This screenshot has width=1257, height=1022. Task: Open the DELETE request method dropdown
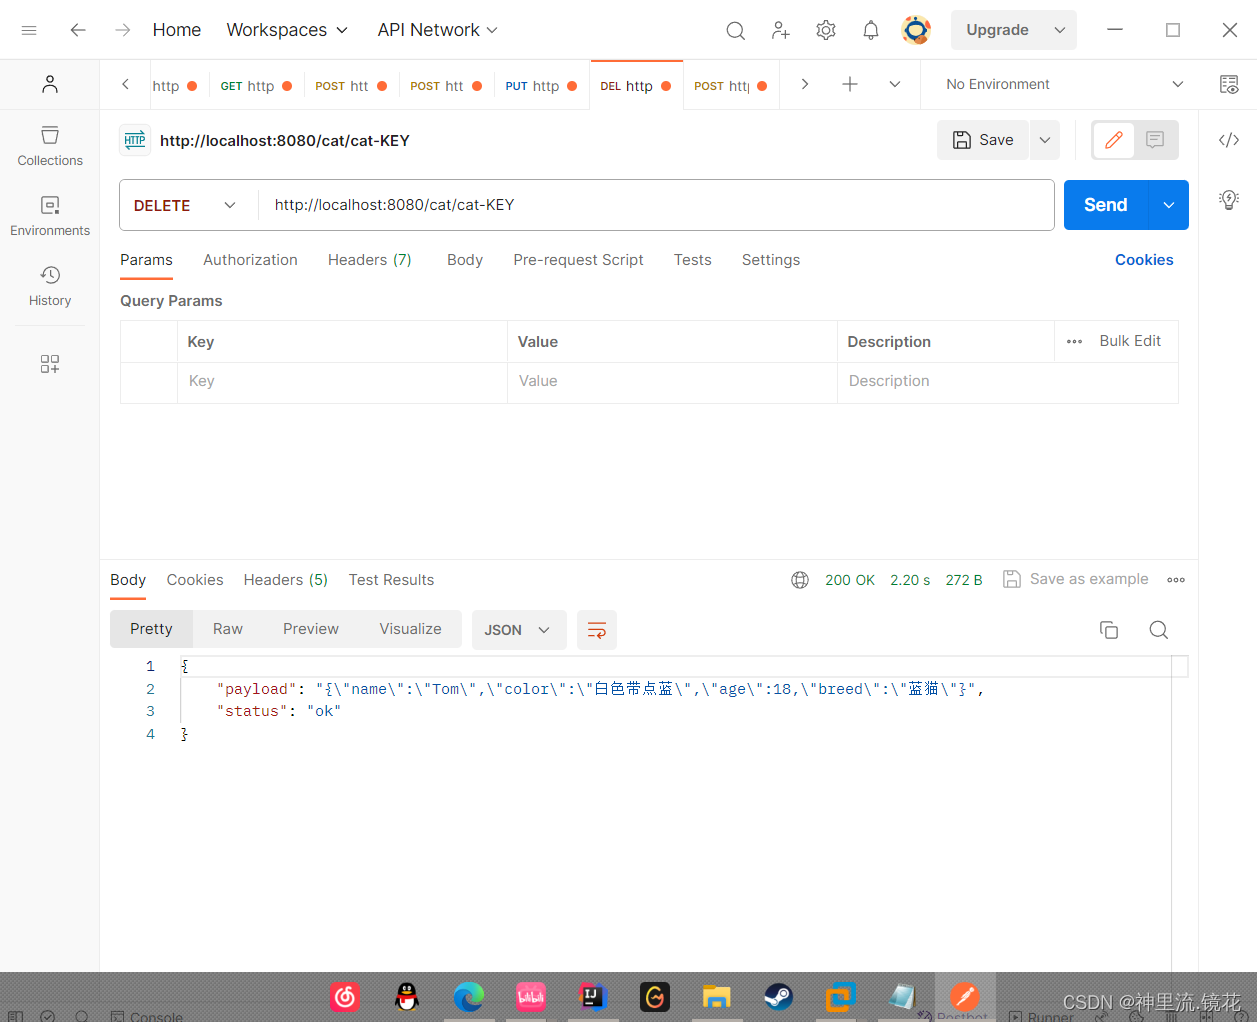pyautogui.click(x=187, y=205)
